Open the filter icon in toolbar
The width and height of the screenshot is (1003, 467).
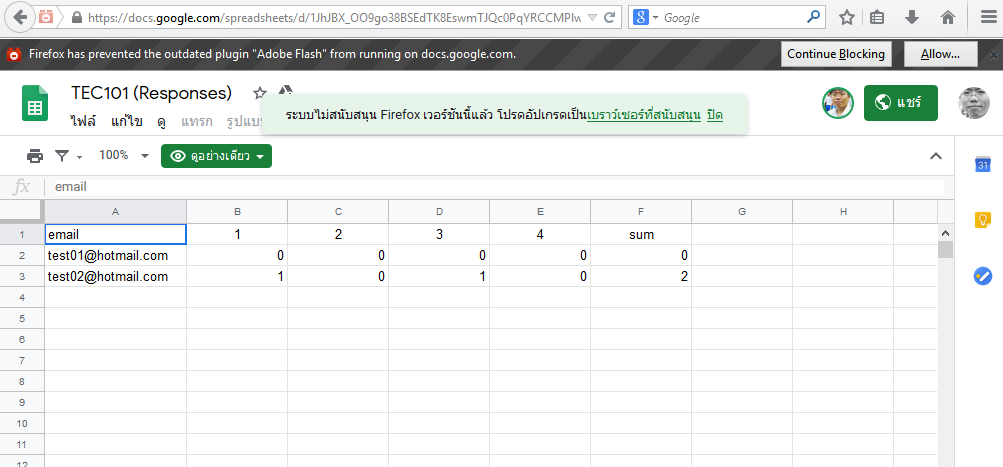point(63,156)
